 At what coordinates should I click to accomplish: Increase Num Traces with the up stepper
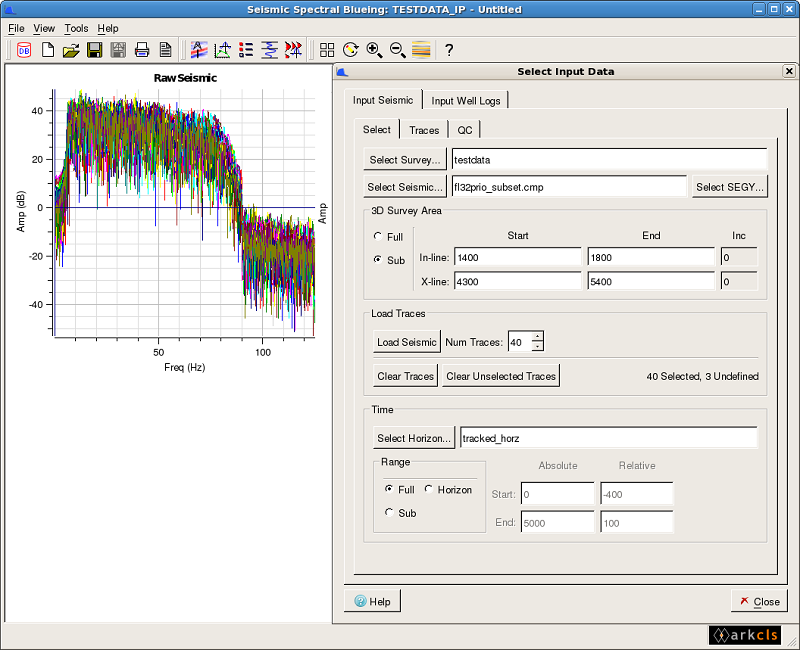tap(536, 337)
